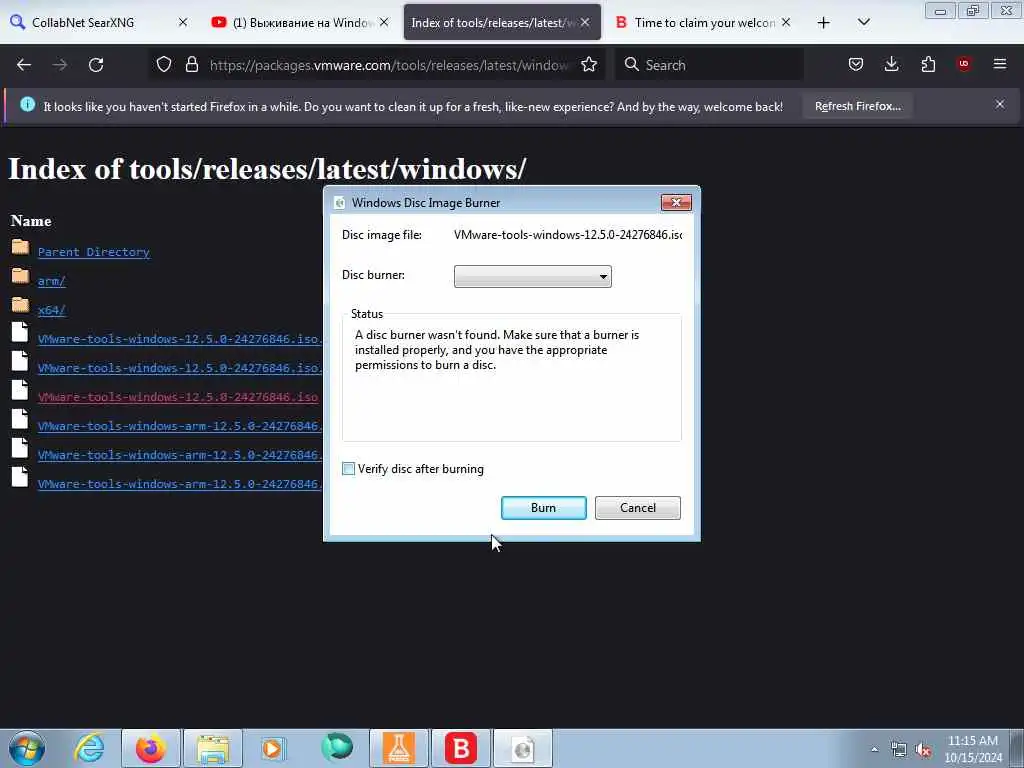This screenshot has height=768, width=1024.
Task: Close the YouTube Выживание tab
Action: [384, 22]
